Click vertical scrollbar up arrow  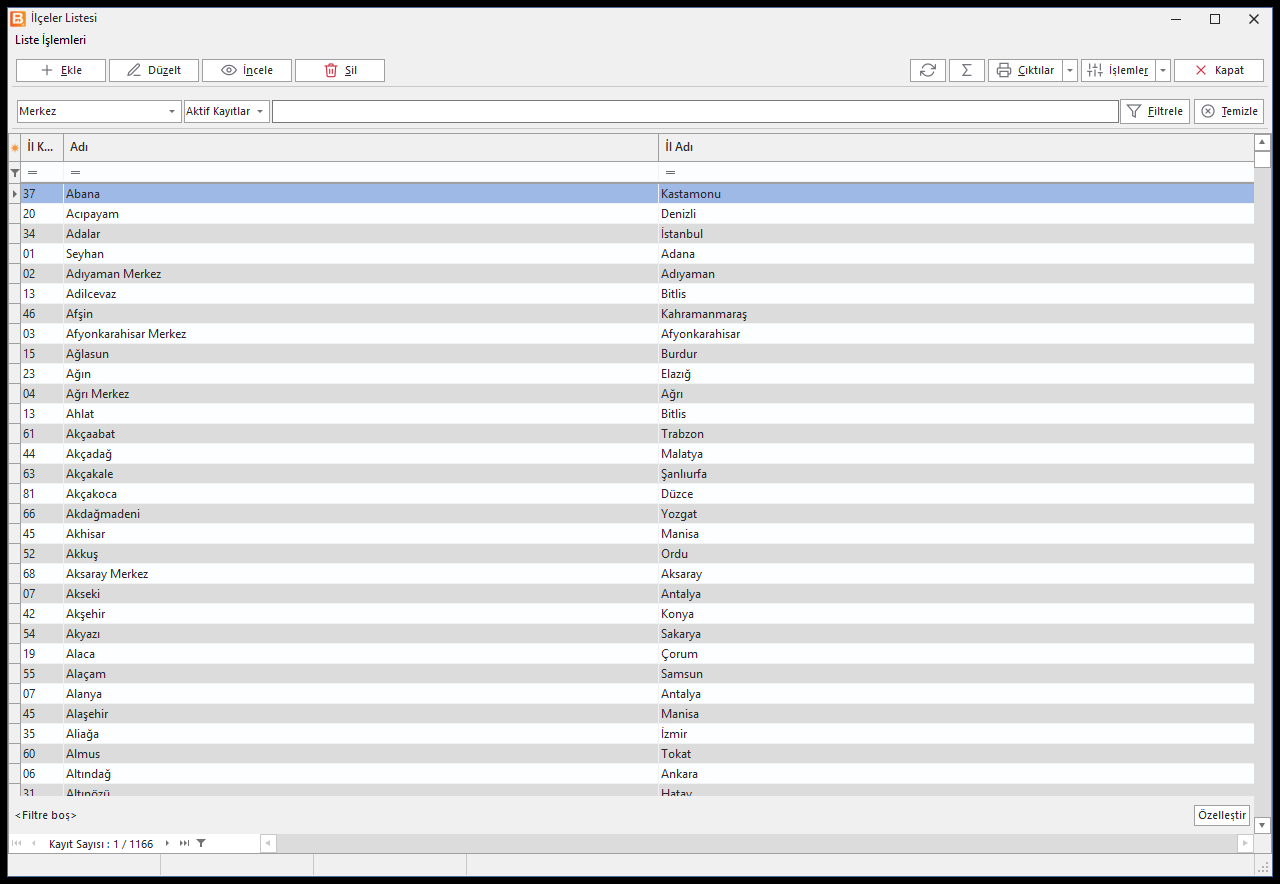pos(1262,143)
